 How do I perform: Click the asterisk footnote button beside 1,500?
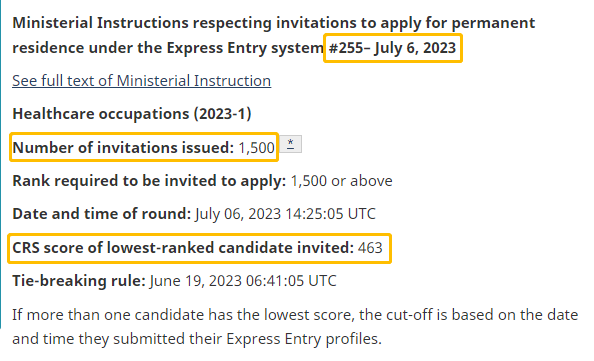[290, 144]
